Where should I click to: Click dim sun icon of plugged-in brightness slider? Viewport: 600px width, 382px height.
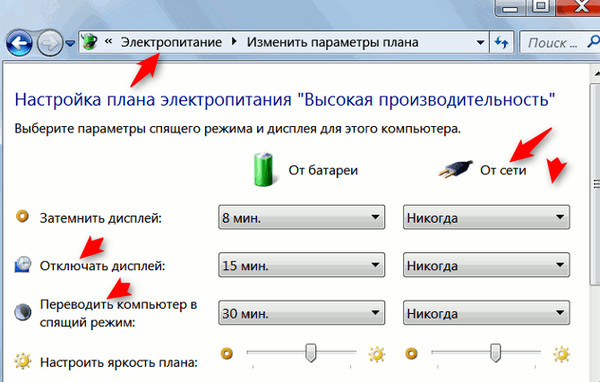point(412,353)
